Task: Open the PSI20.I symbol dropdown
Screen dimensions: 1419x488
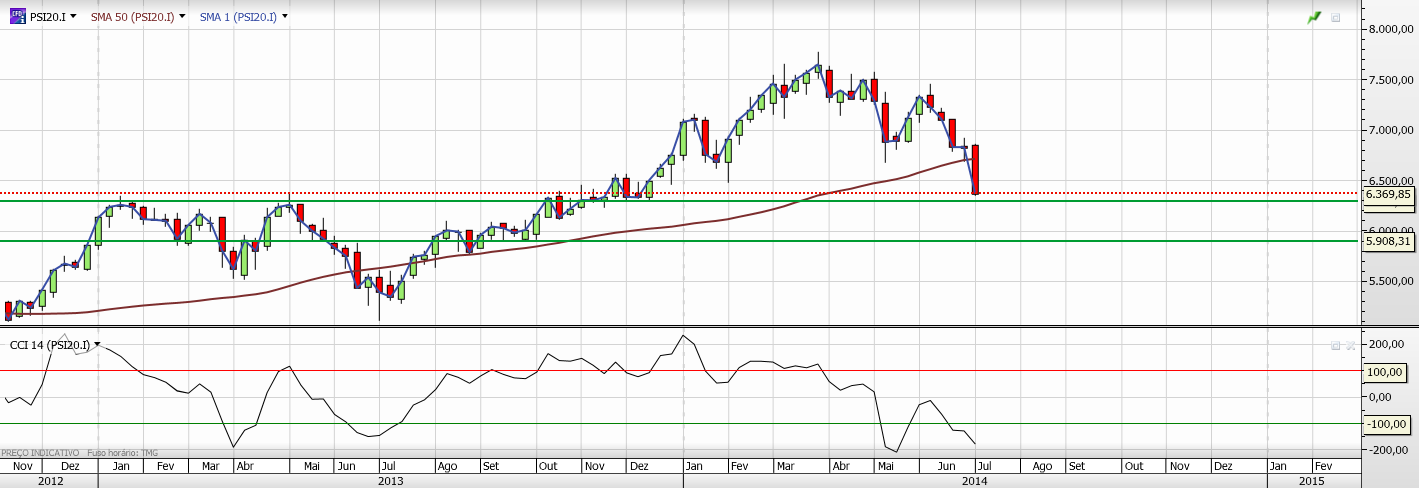Action: (x=75, y=17)
